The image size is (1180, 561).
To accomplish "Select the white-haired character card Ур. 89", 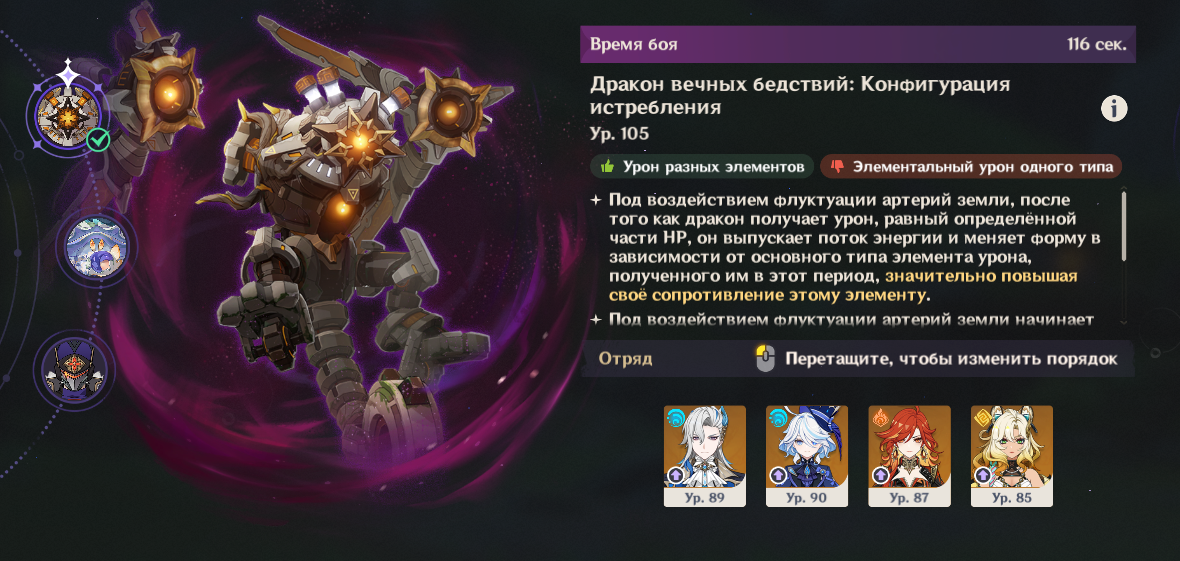I will coord(704,456).
